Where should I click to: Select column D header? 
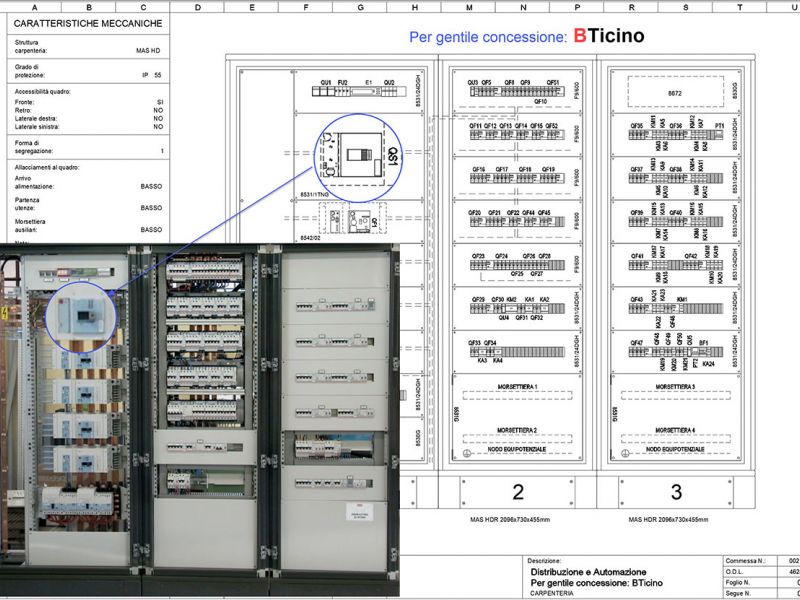click(197, 8)
